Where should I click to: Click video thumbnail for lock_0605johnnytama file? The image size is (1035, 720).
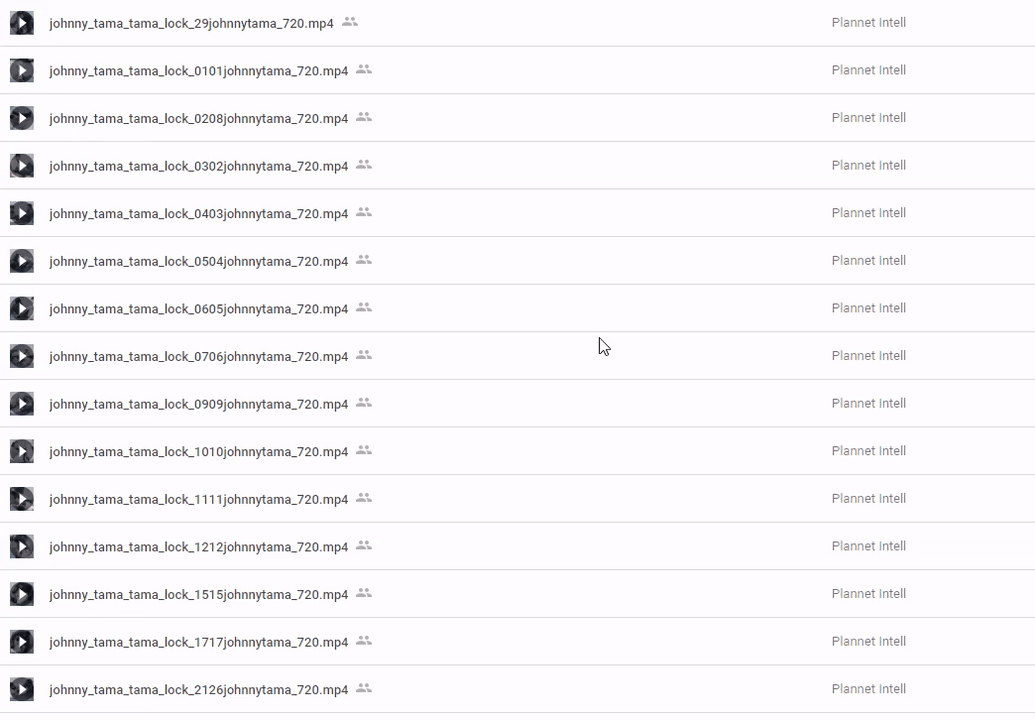point(22,309)
